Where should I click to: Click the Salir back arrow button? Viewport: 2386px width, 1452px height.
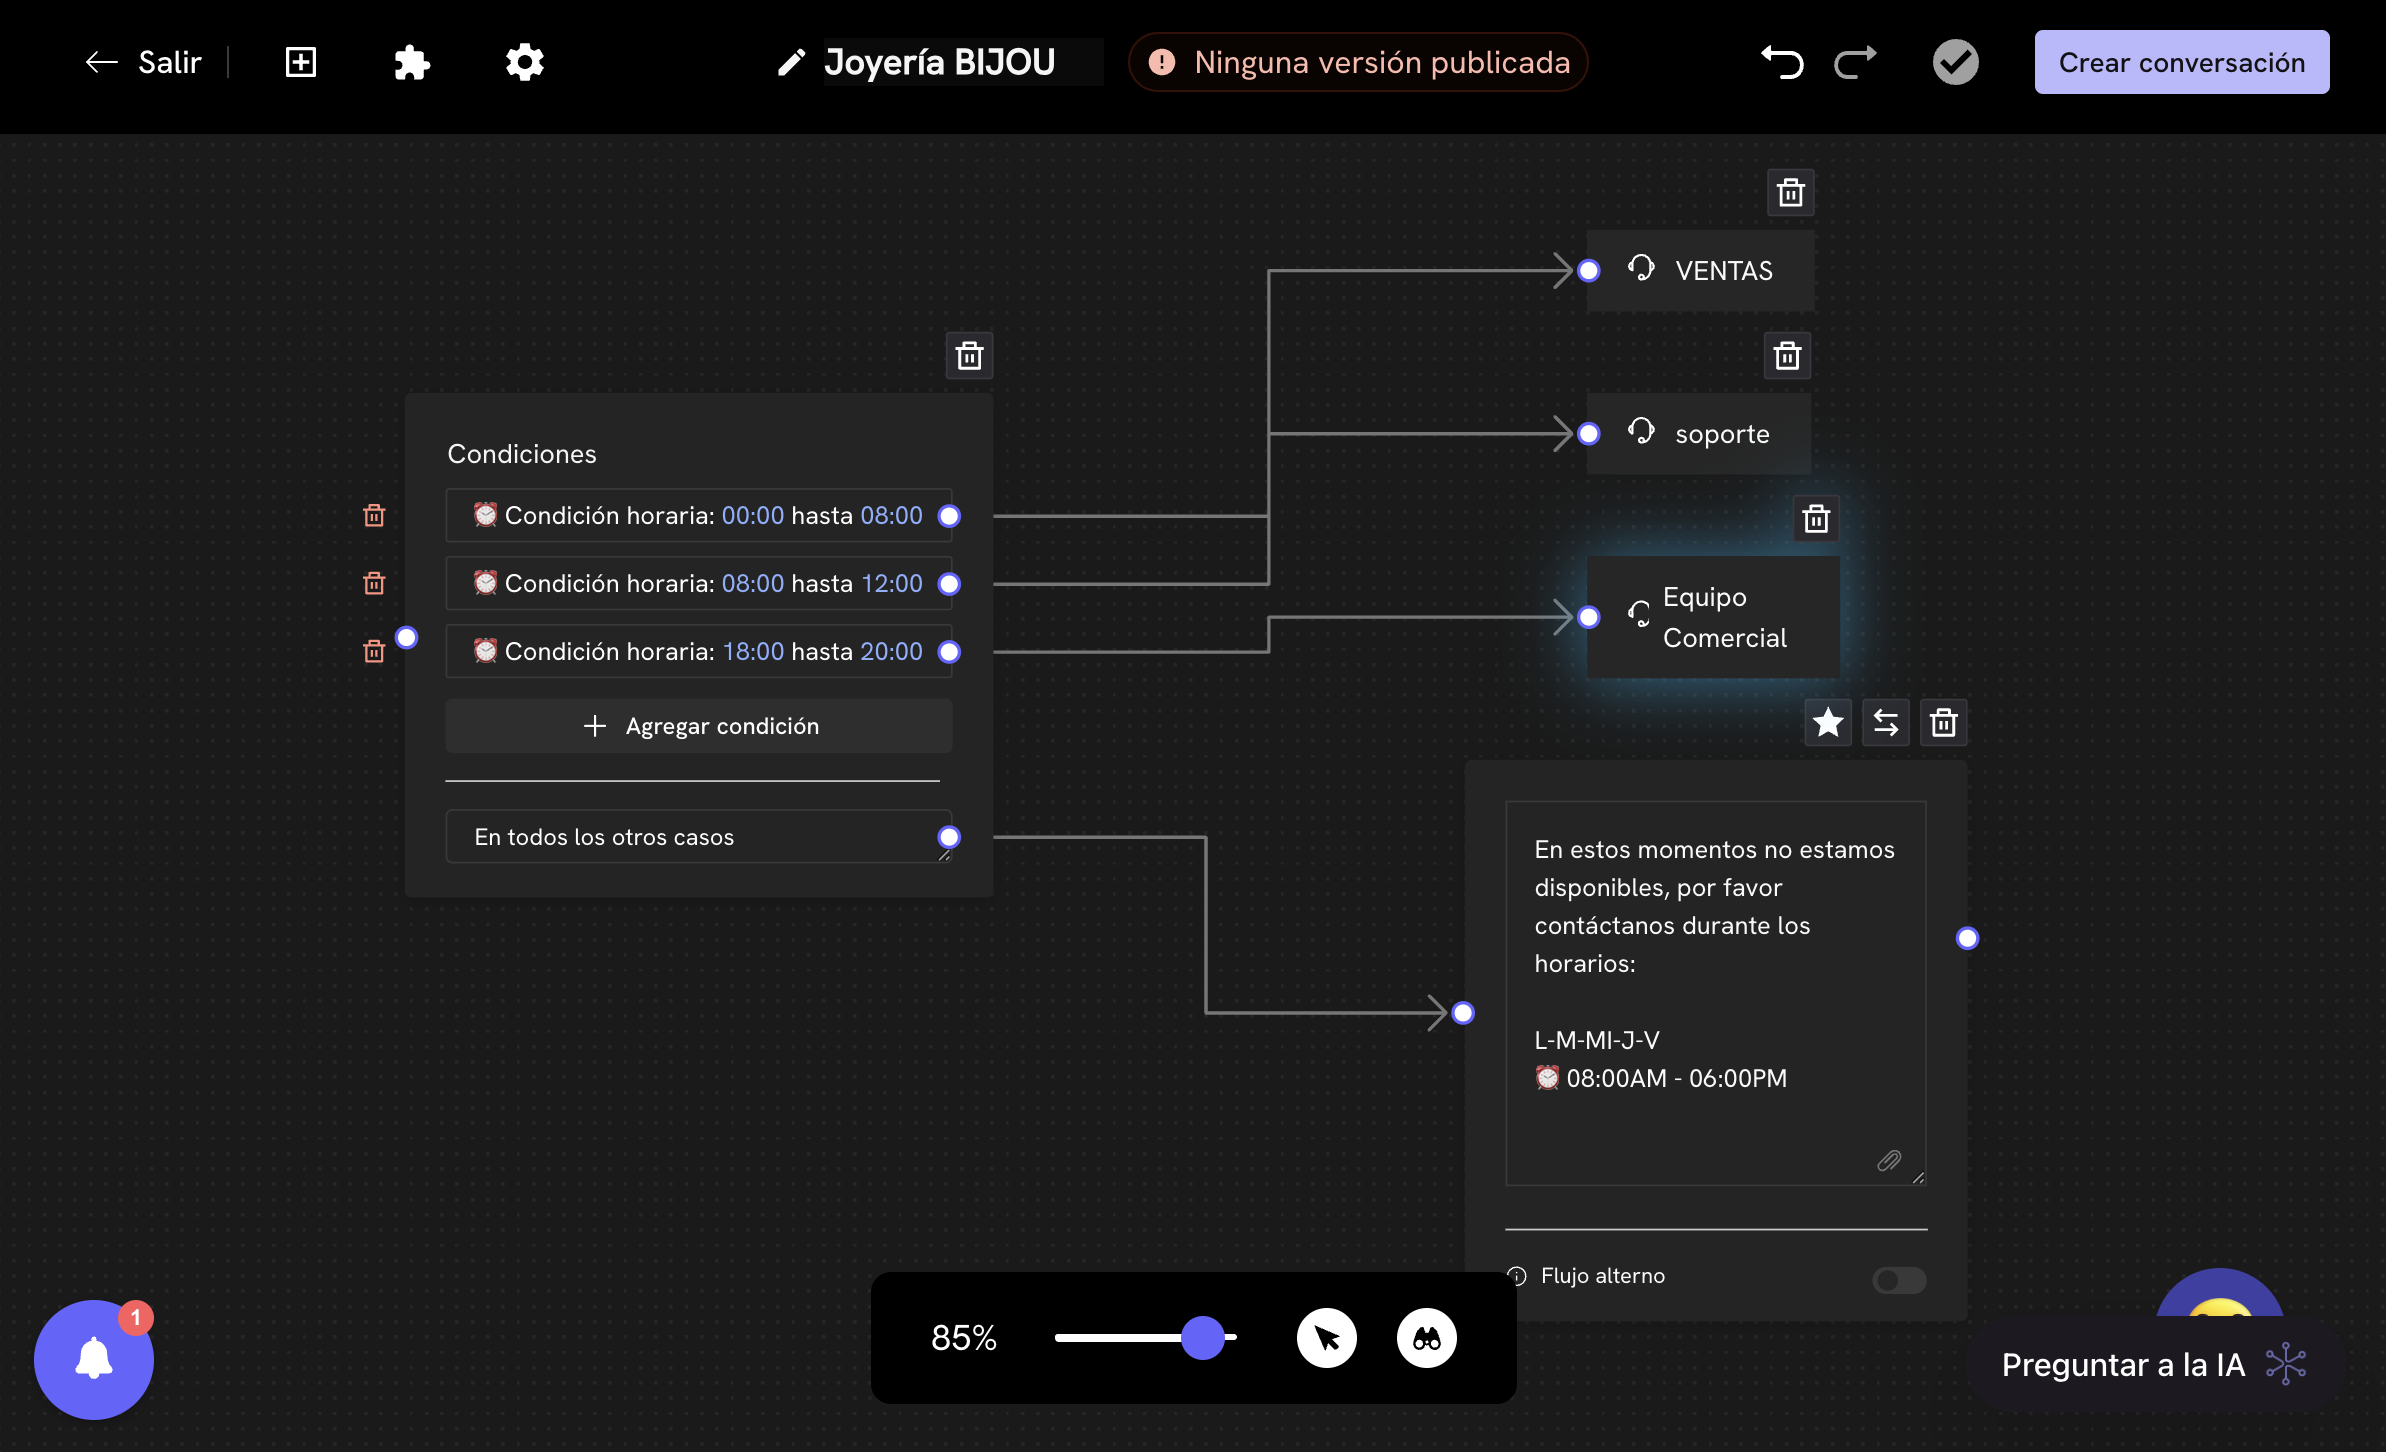point(143,62)
